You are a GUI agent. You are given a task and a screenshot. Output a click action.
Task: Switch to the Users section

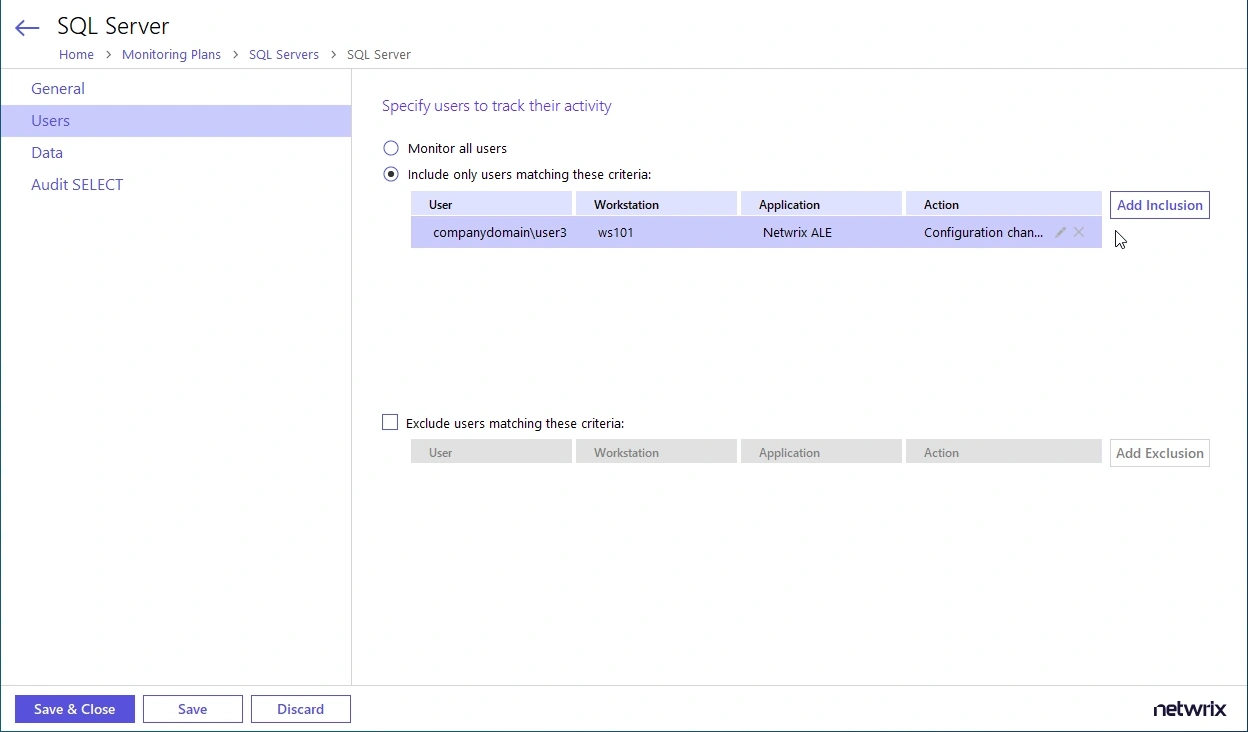[x=50, y=120]
